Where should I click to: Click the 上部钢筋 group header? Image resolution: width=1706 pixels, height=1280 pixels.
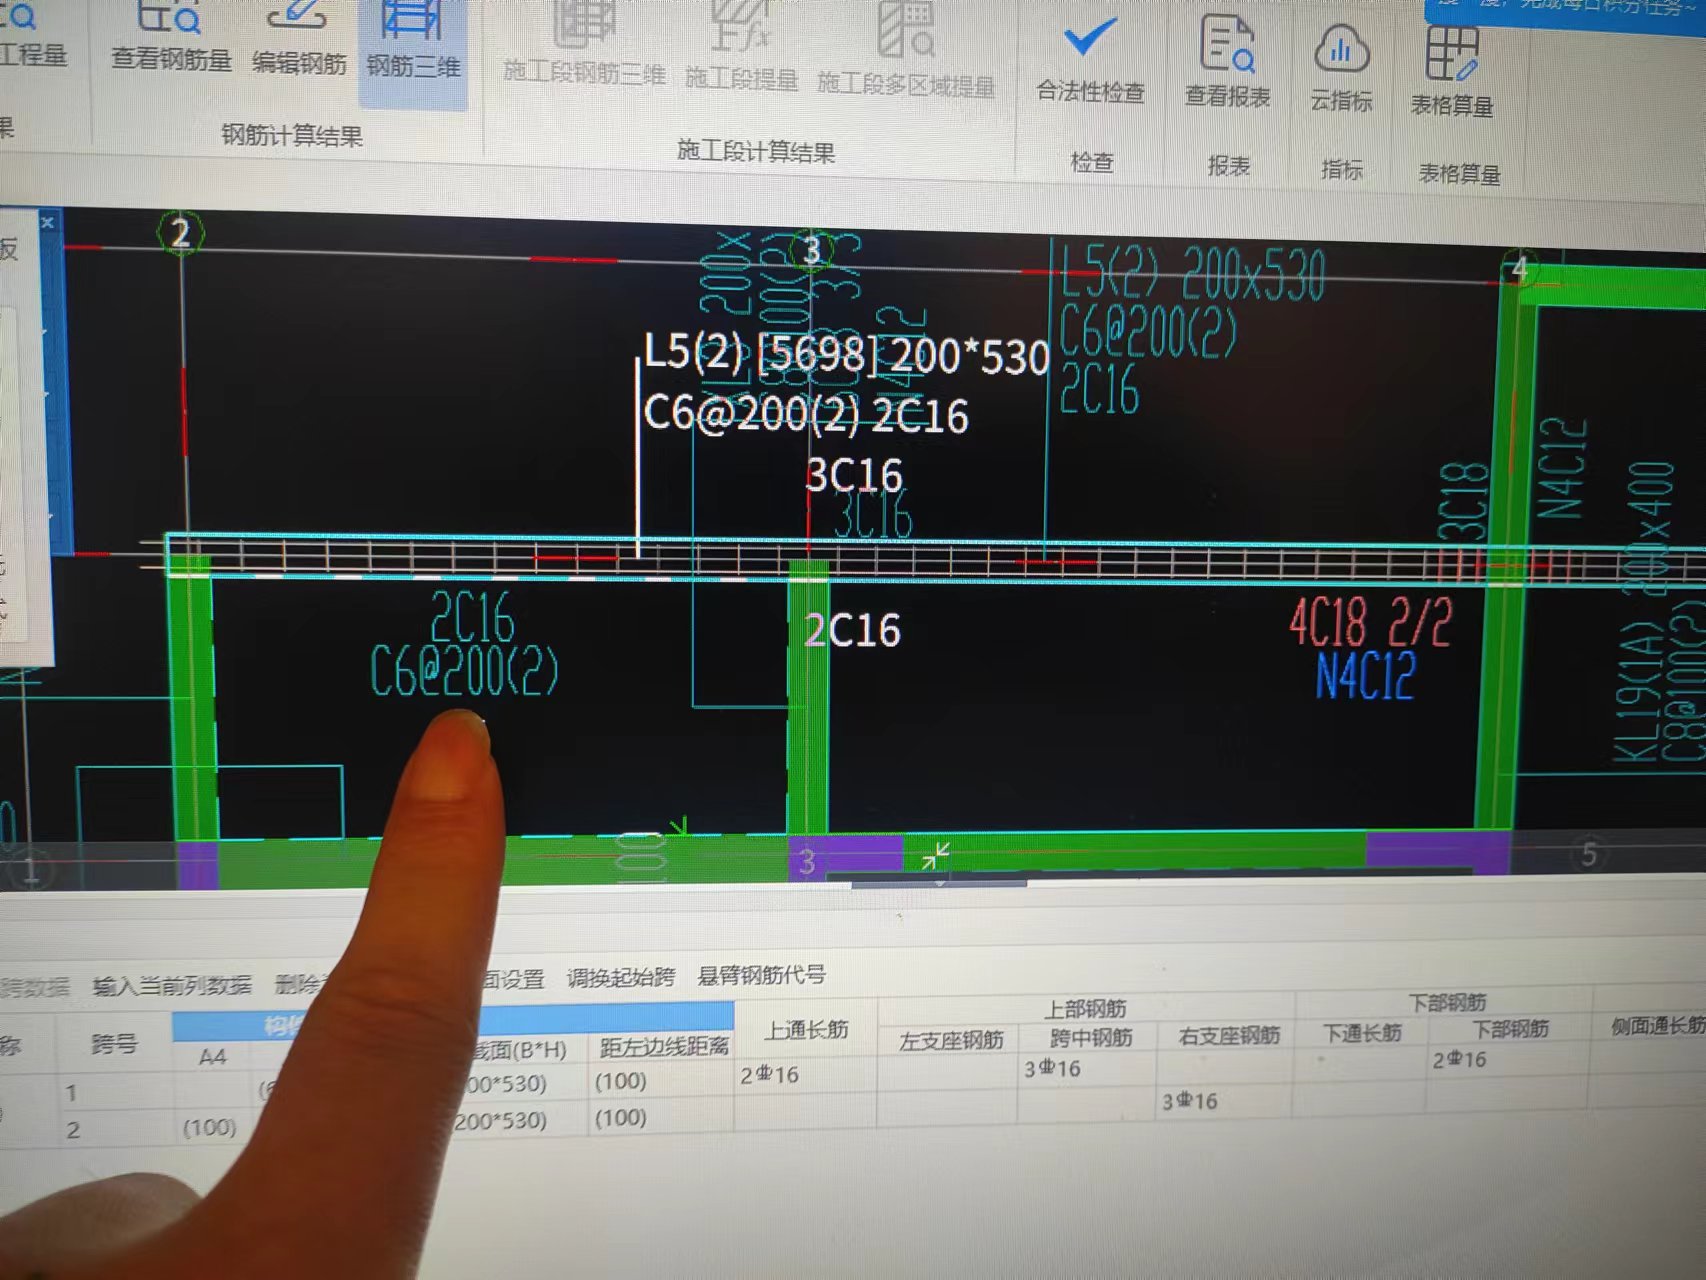pyautogui.click(x=1085, y=1008)
